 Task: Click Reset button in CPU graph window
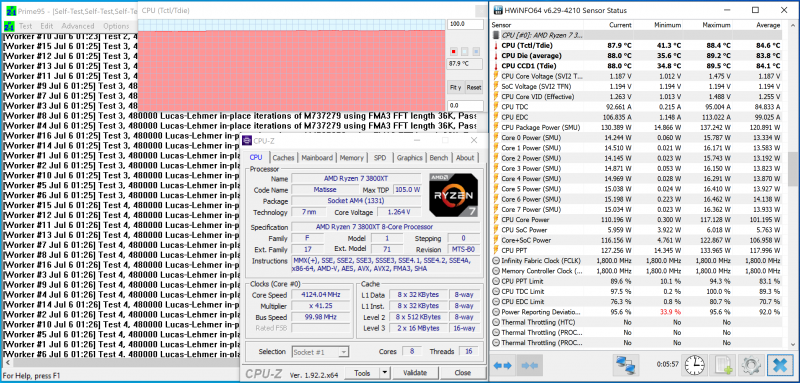coord(474,87)
